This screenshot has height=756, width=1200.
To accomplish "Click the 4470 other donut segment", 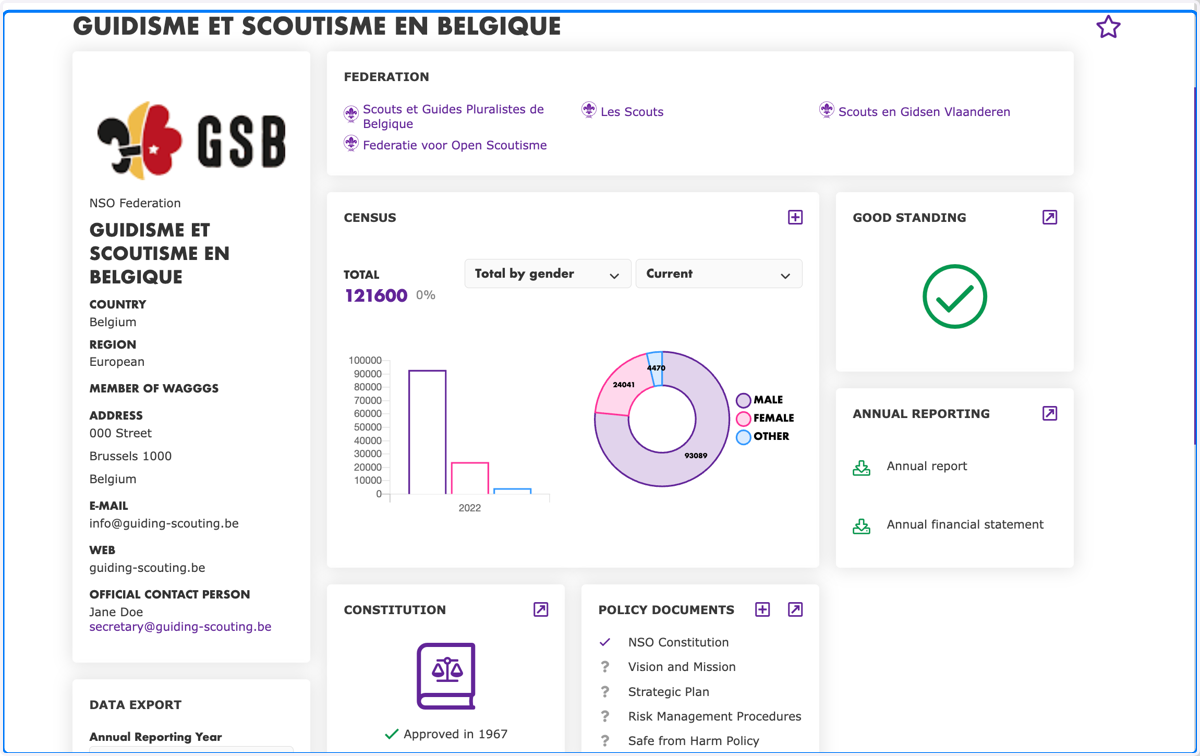I will coord(656,367).
